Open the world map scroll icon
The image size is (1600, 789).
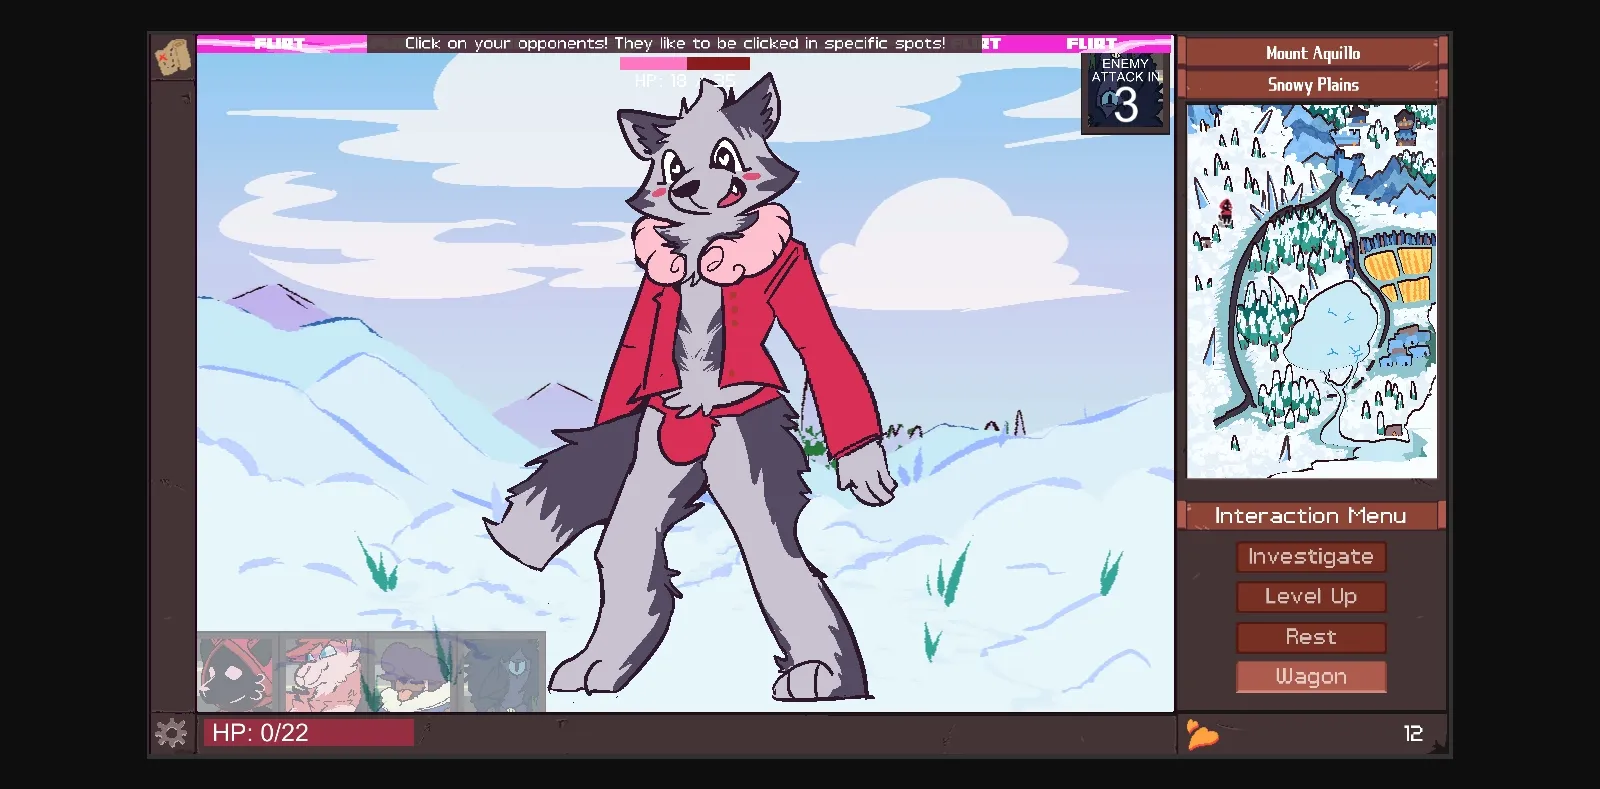pos(173,57)
